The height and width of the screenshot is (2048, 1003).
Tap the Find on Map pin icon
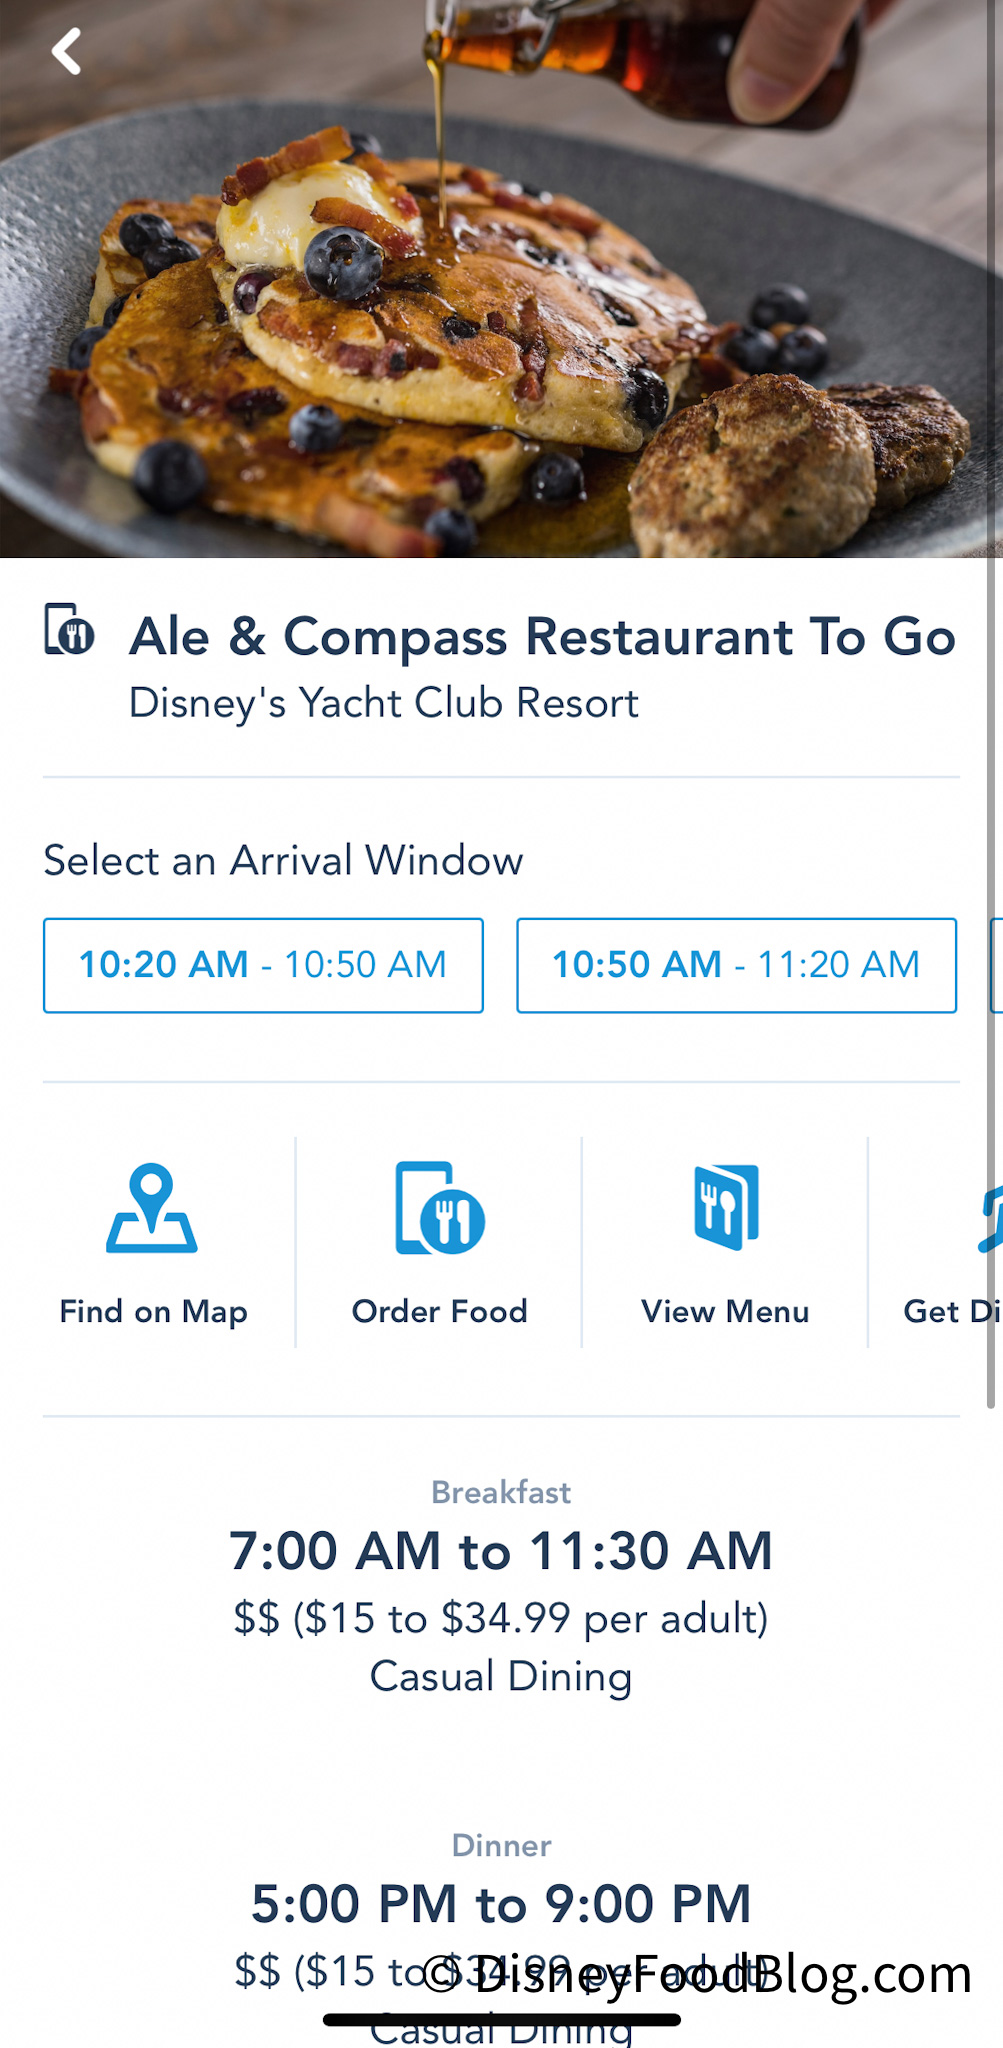click(152, 1208)
